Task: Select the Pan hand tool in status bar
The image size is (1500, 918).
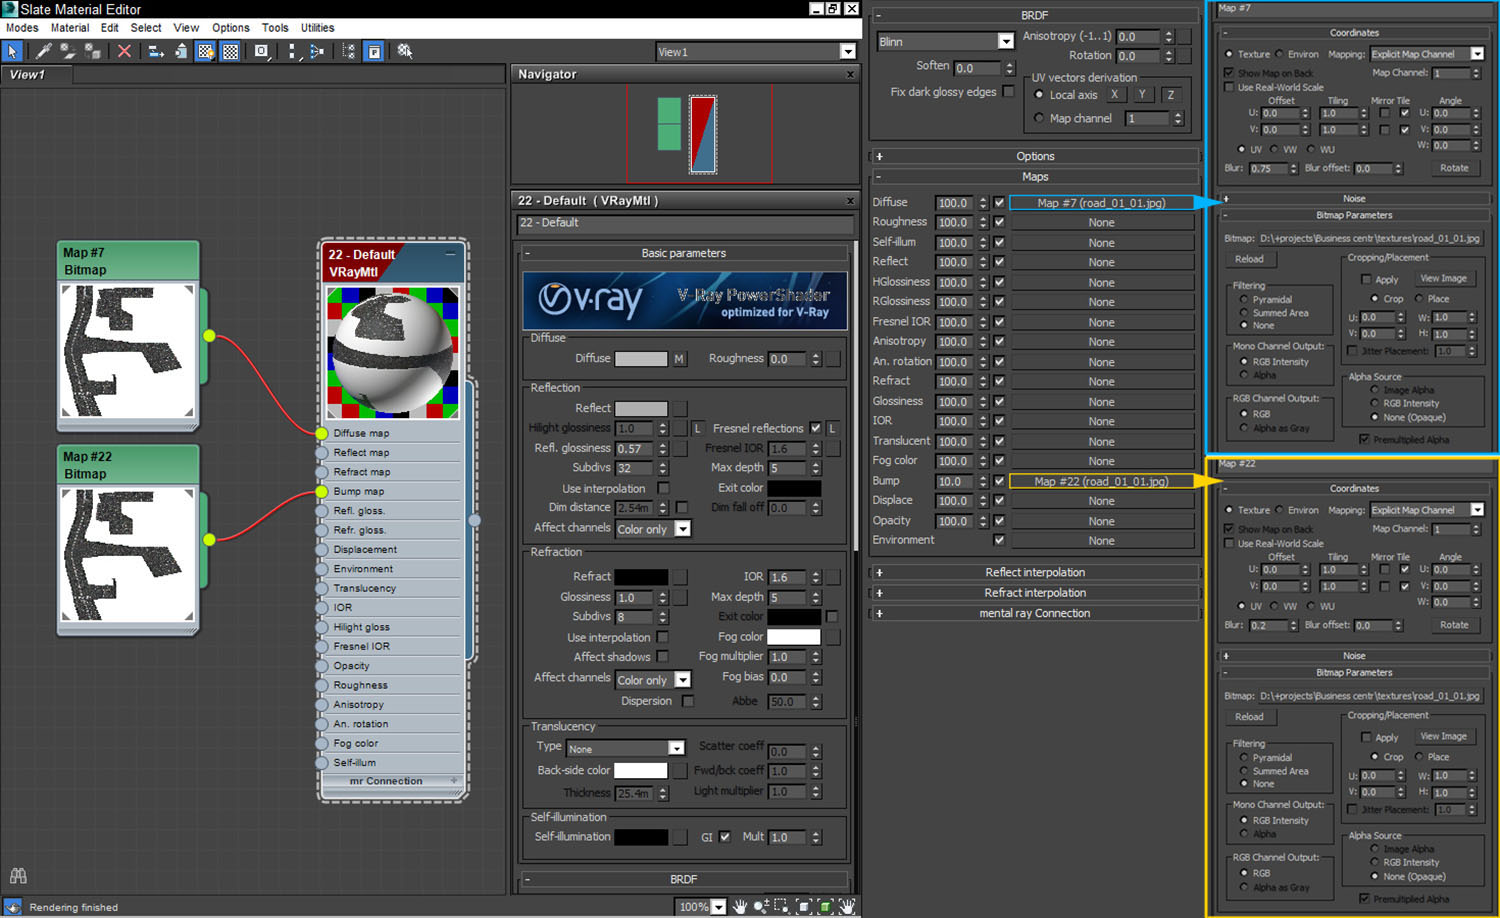Action: coord(740,906)
